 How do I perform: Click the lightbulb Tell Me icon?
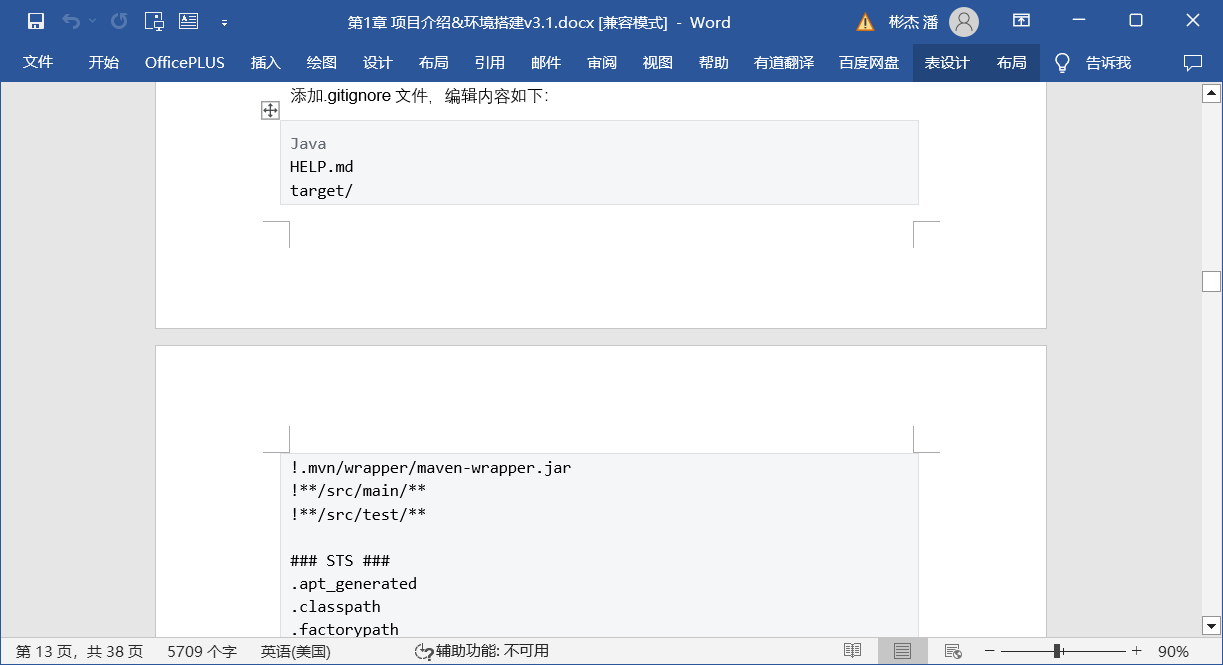tap(1062, 62)
